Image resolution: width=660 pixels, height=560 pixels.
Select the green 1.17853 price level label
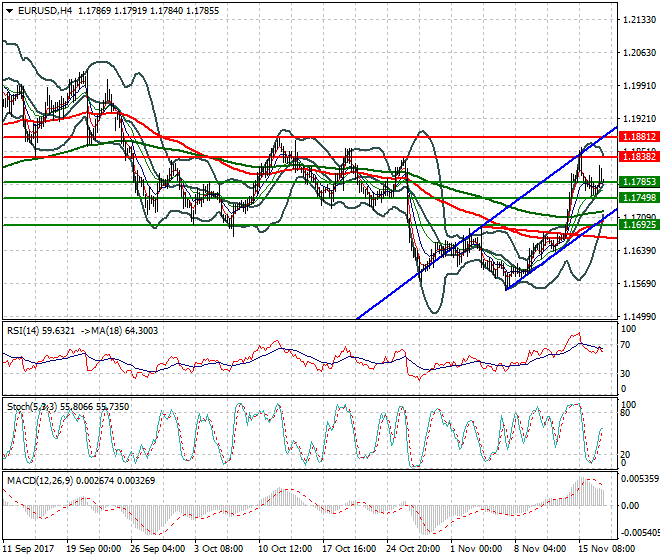click(x=639, y=182)
